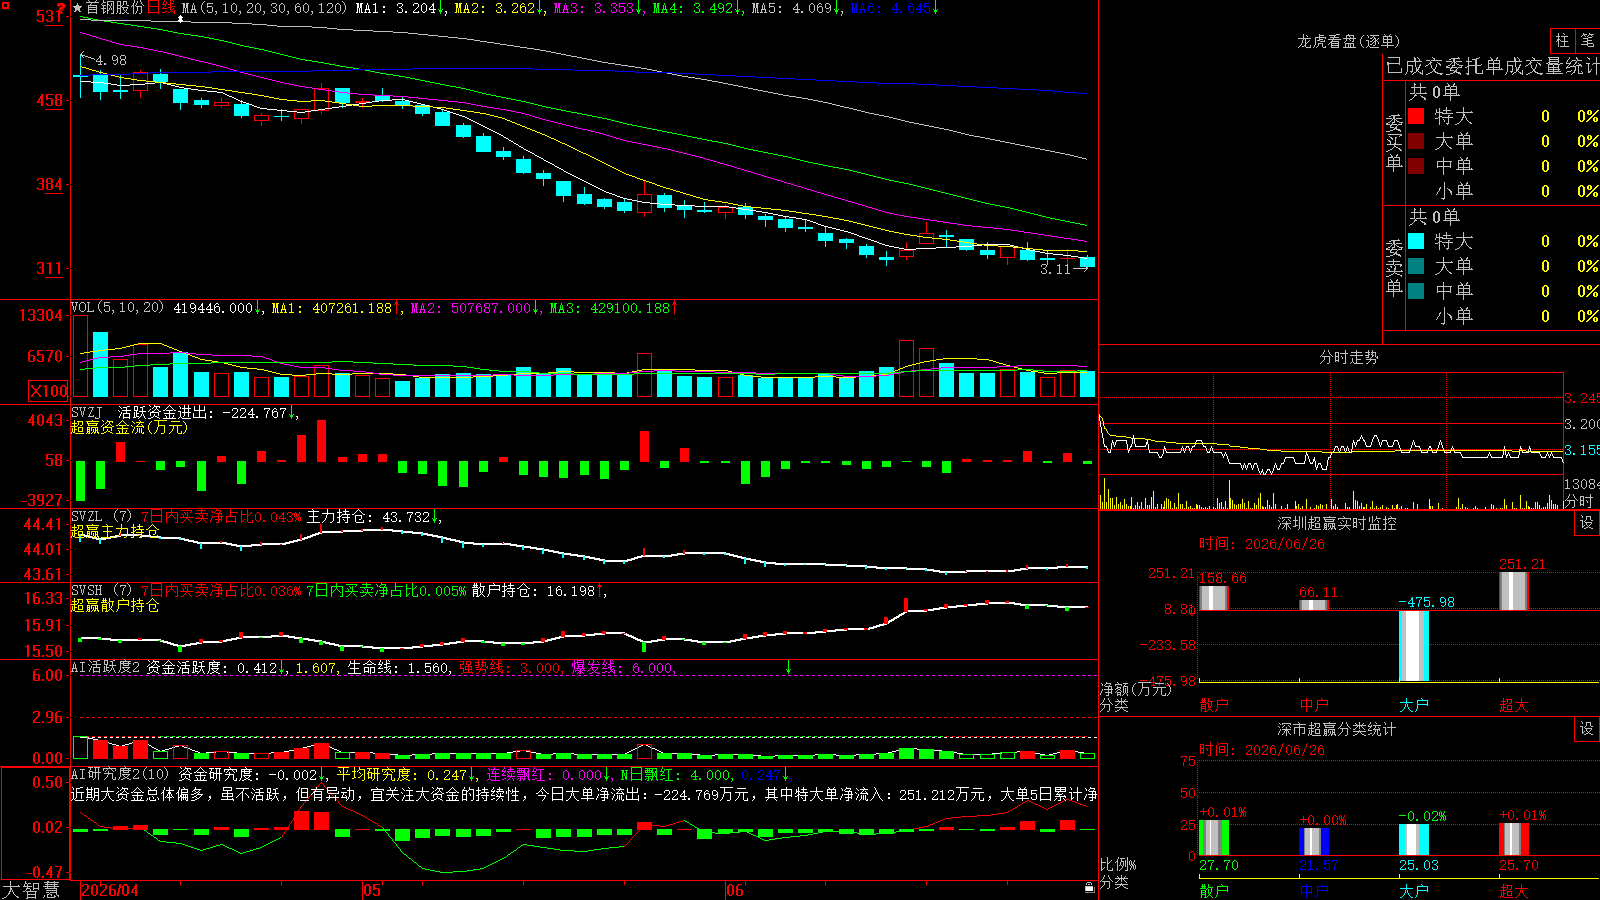
Task: Click the dark red 中单 buy-order swatch
Action: click(1416, 166)
